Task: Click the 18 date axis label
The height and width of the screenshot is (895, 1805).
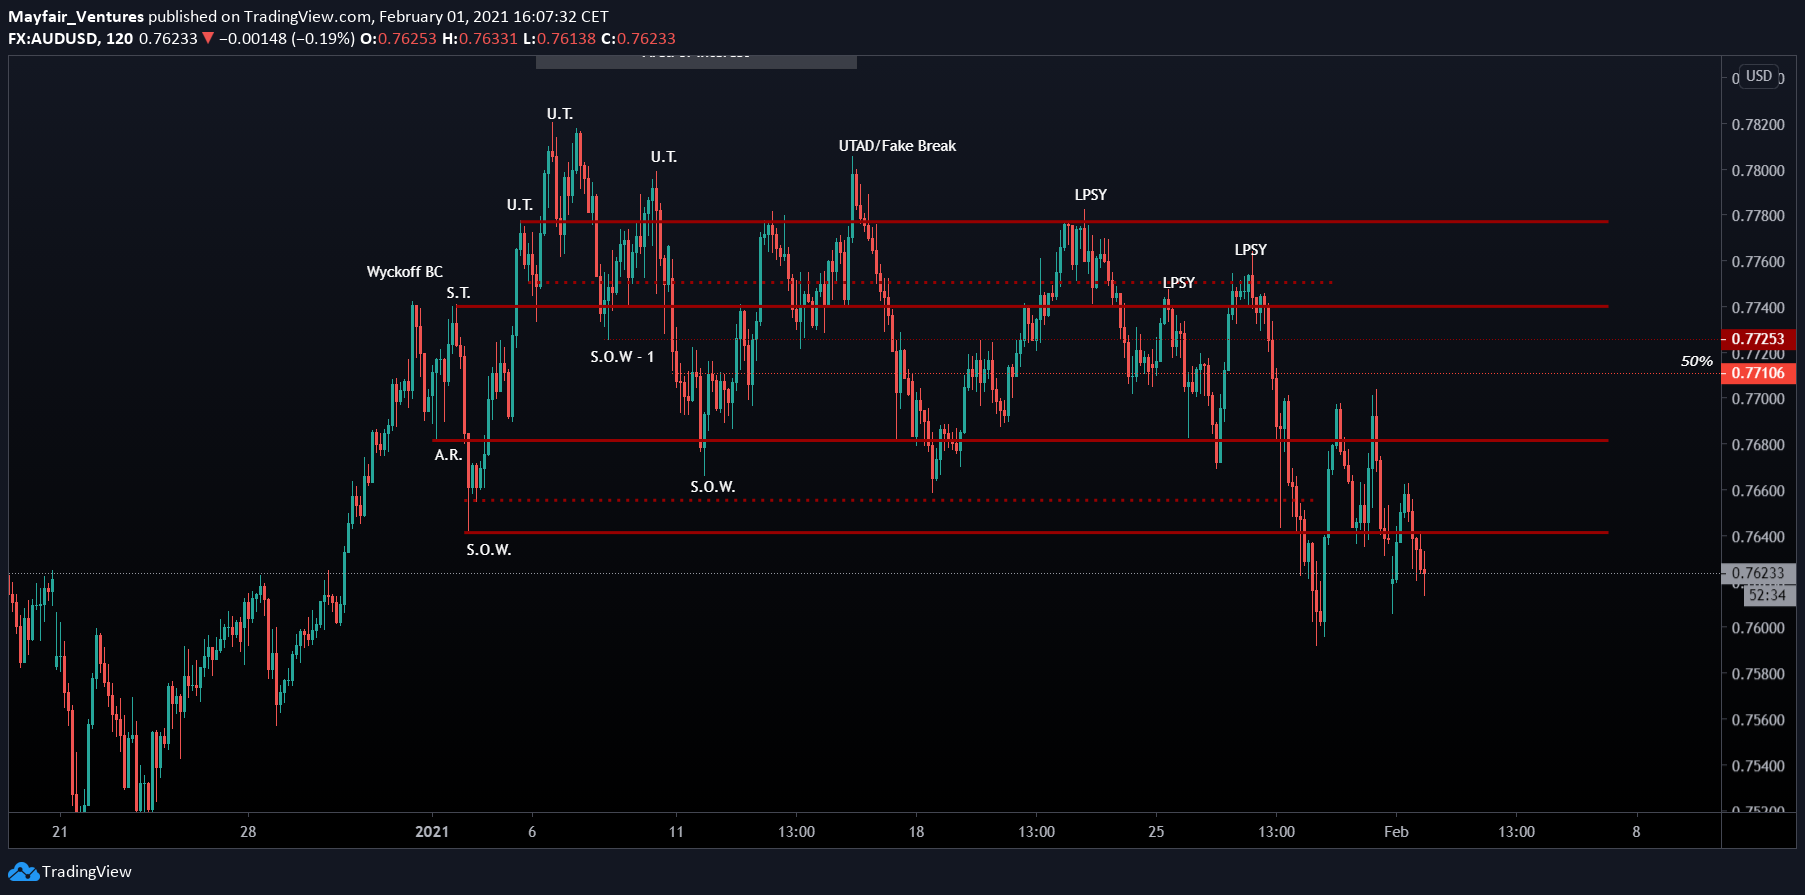Action: coord(916,832)
